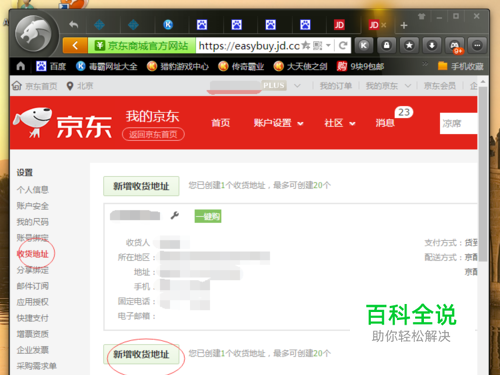This screenshot has height=375, width=500.
Task: Click the lock toolbar icon
Action: [387, 45]
